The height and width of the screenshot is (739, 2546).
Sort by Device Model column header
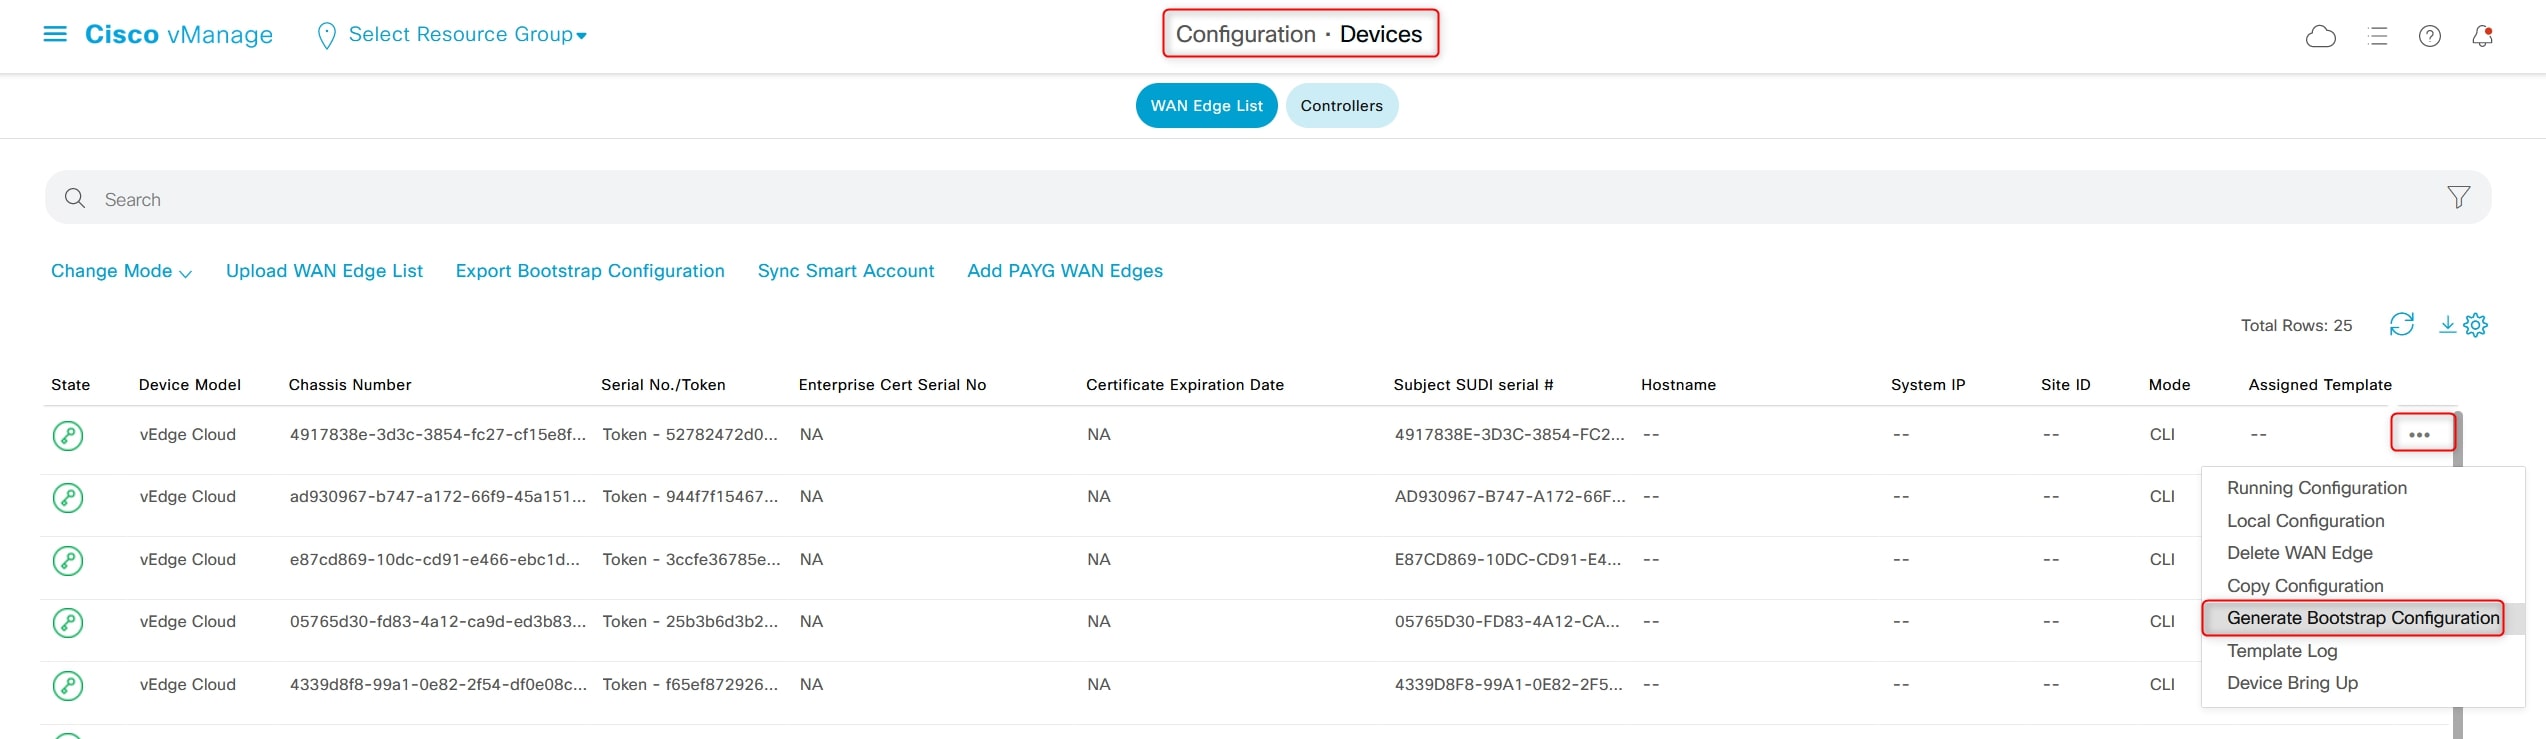point(190,385)
